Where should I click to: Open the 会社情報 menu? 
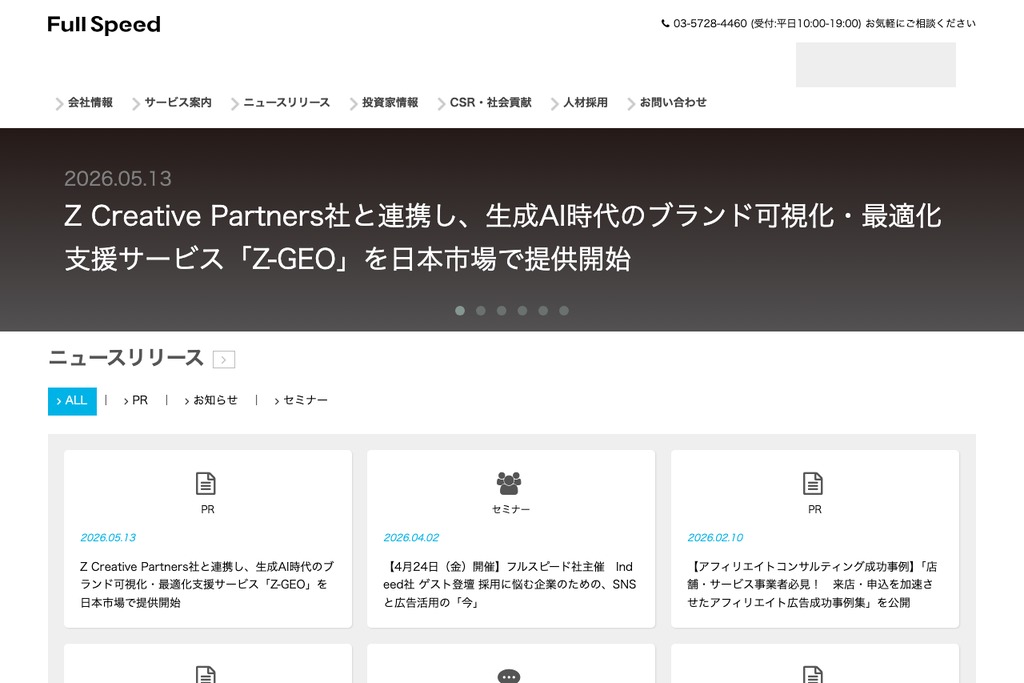(90, 103)
